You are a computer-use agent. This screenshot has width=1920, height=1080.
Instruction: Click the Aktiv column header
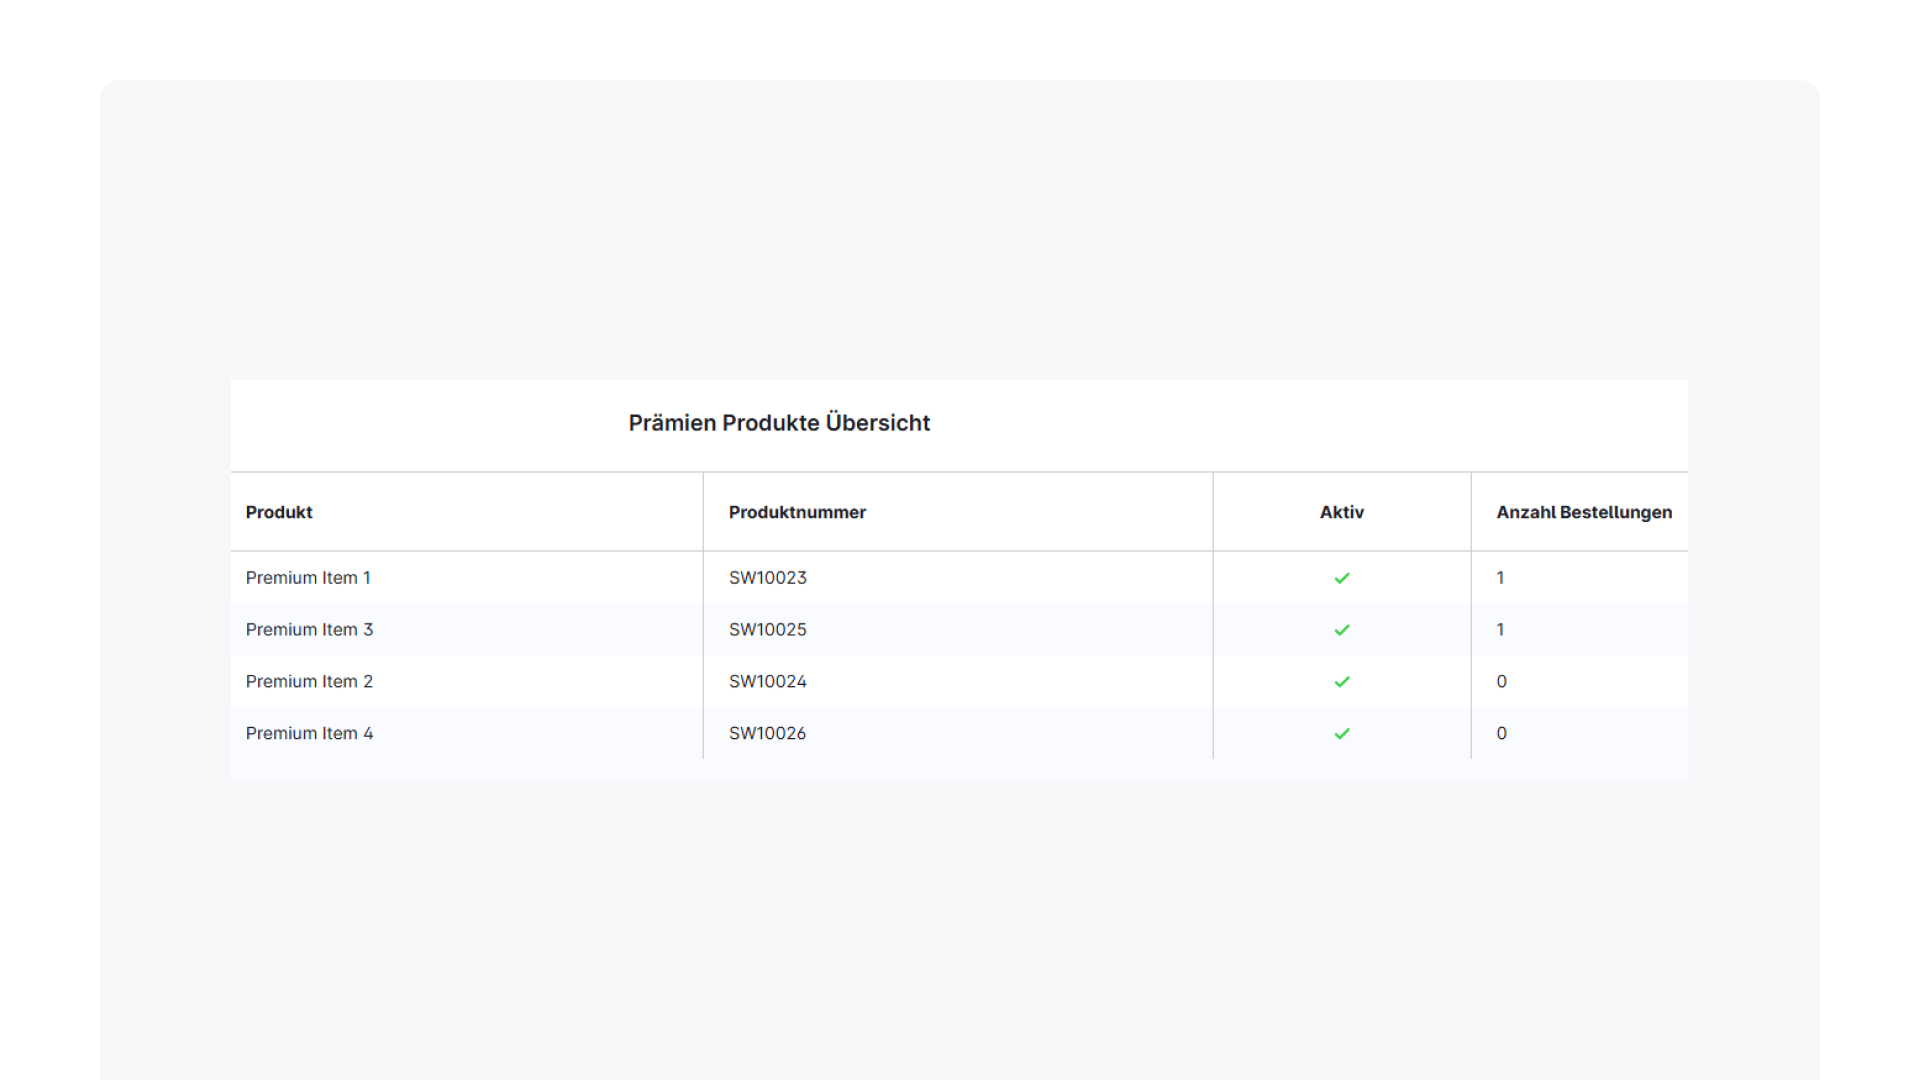[1341, 512]
